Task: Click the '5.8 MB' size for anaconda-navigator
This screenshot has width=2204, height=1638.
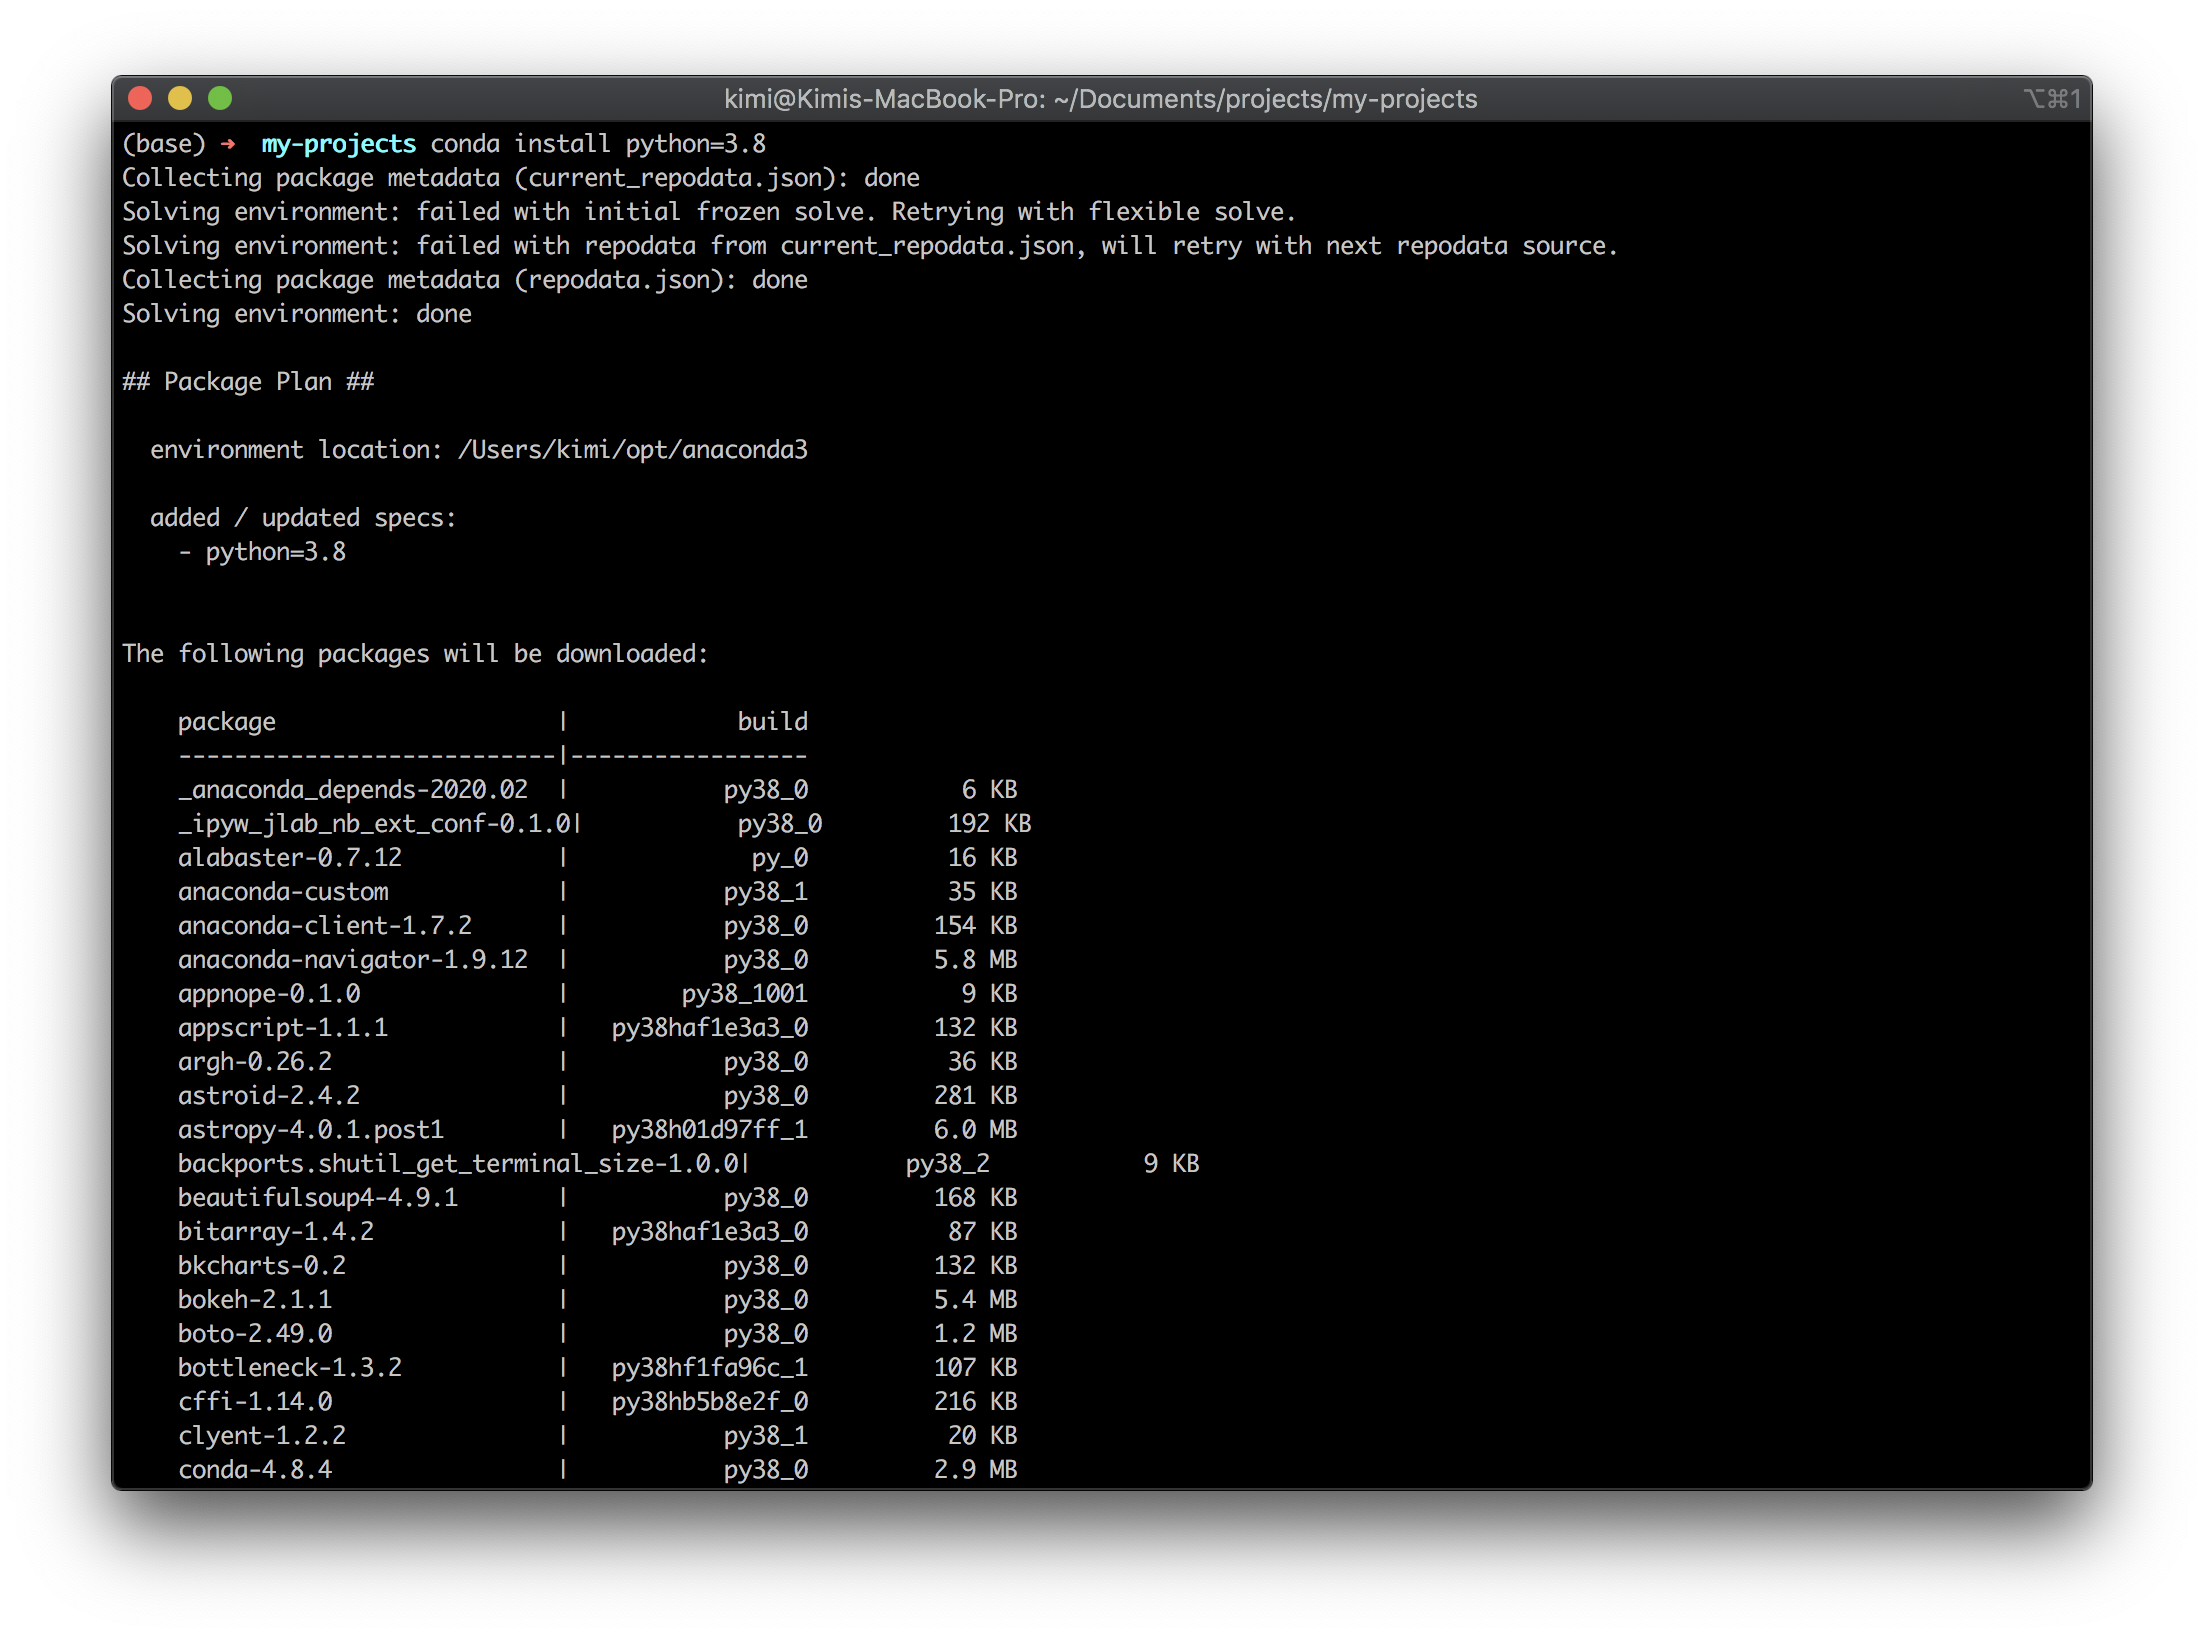Action: tap(975, 960)
